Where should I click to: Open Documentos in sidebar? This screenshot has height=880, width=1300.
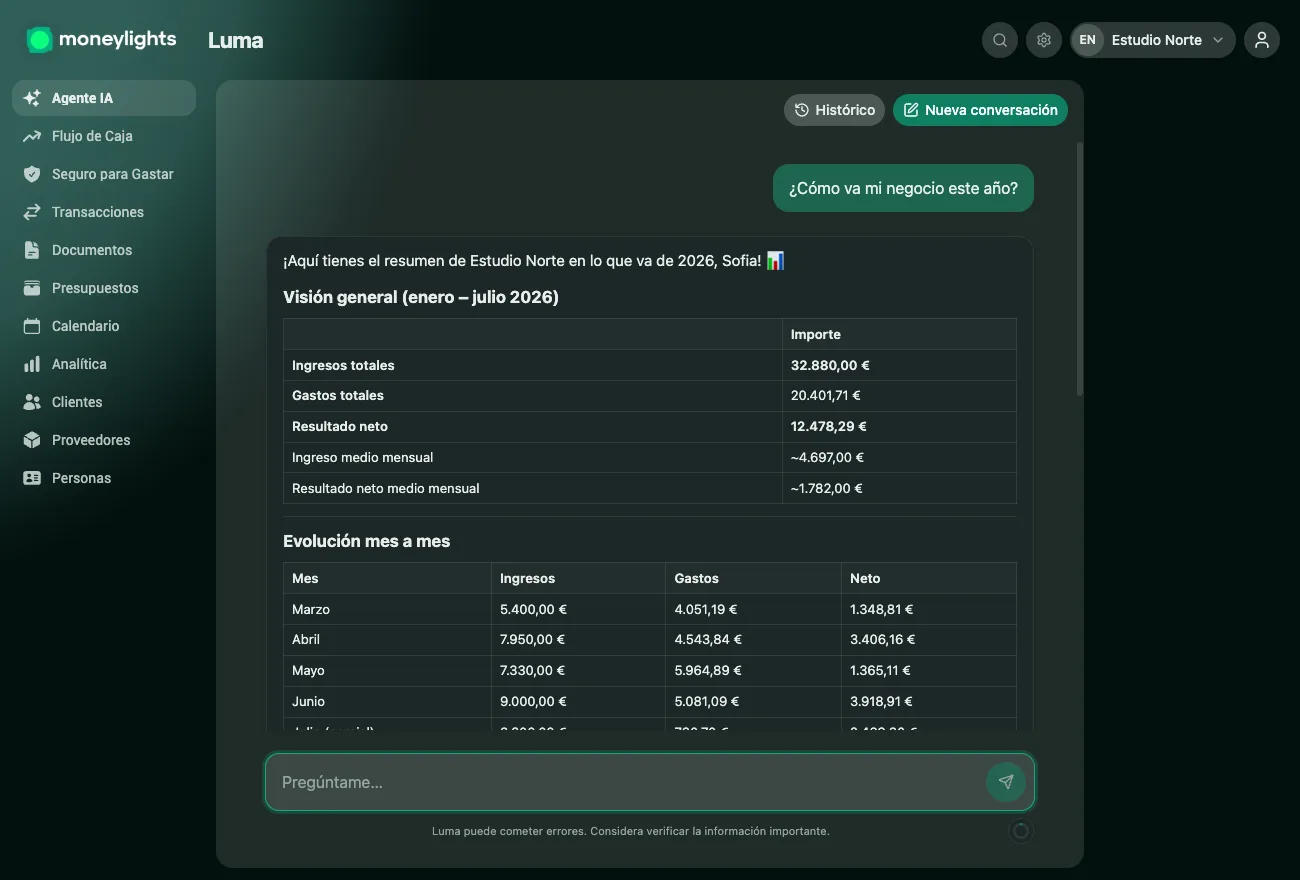(104, 250)
